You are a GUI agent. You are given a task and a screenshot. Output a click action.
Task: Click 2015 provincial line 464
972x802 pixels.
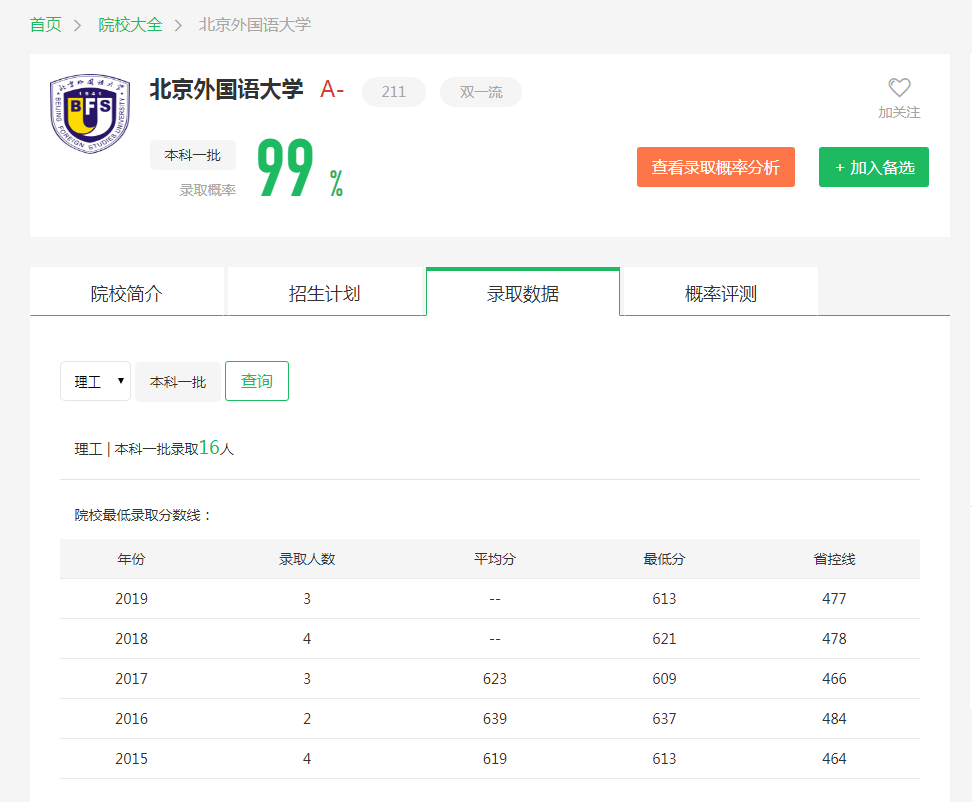click(x=834, y=759)
